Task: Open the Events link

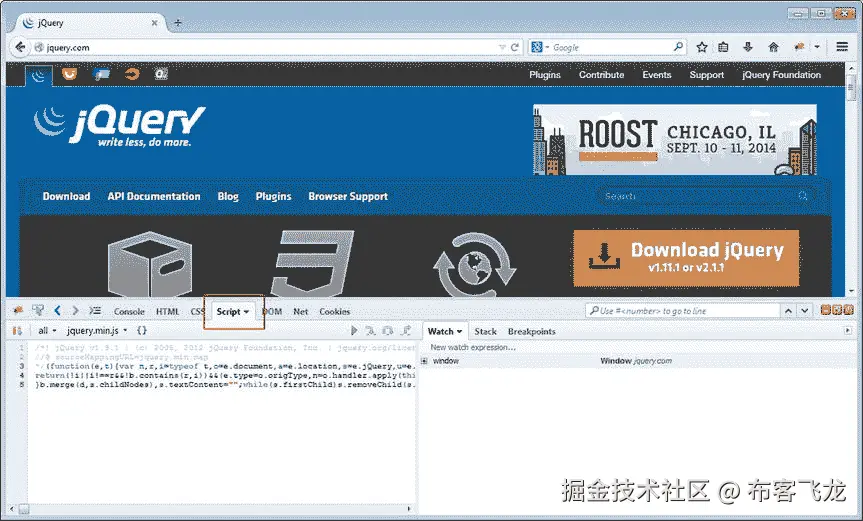Action: (x=657, y=75)
